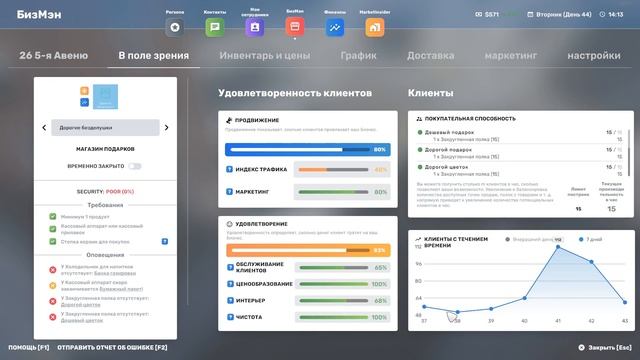640x360 pixels.
Task: Click the info icon next to Индекс трафика
Action: 229,169
